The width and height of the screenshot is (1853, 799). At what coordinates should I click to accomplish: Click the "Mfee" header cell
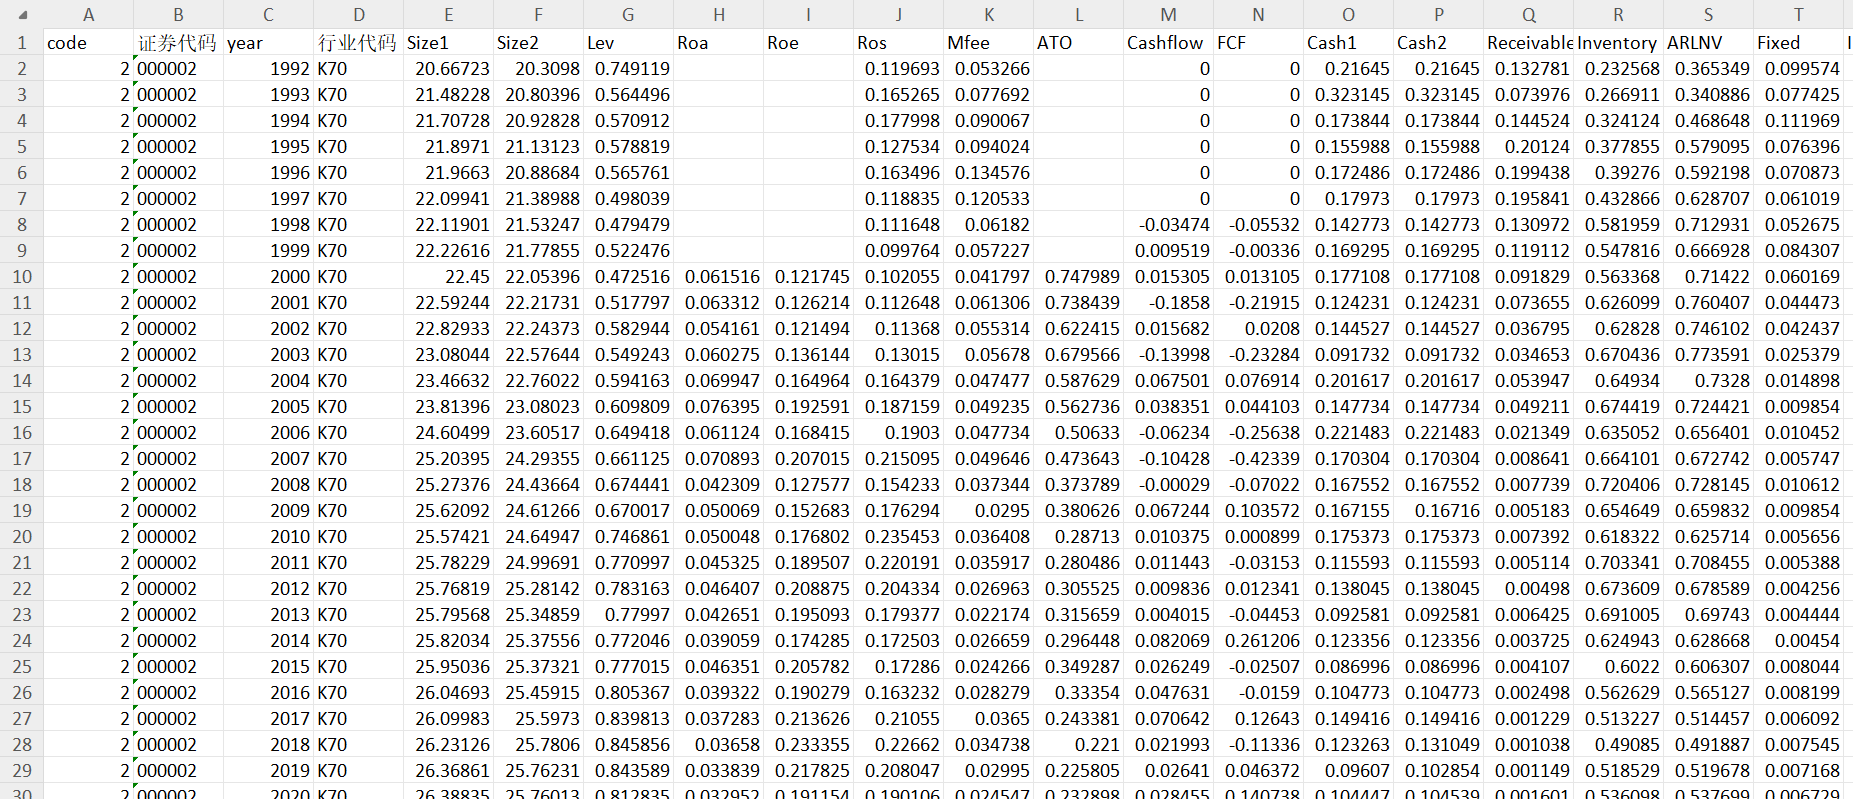point(989,43)
